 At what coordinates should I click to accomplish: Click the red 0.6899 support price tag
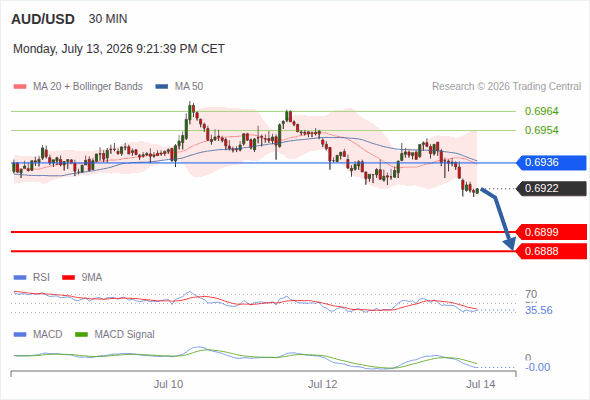point(551,232)
